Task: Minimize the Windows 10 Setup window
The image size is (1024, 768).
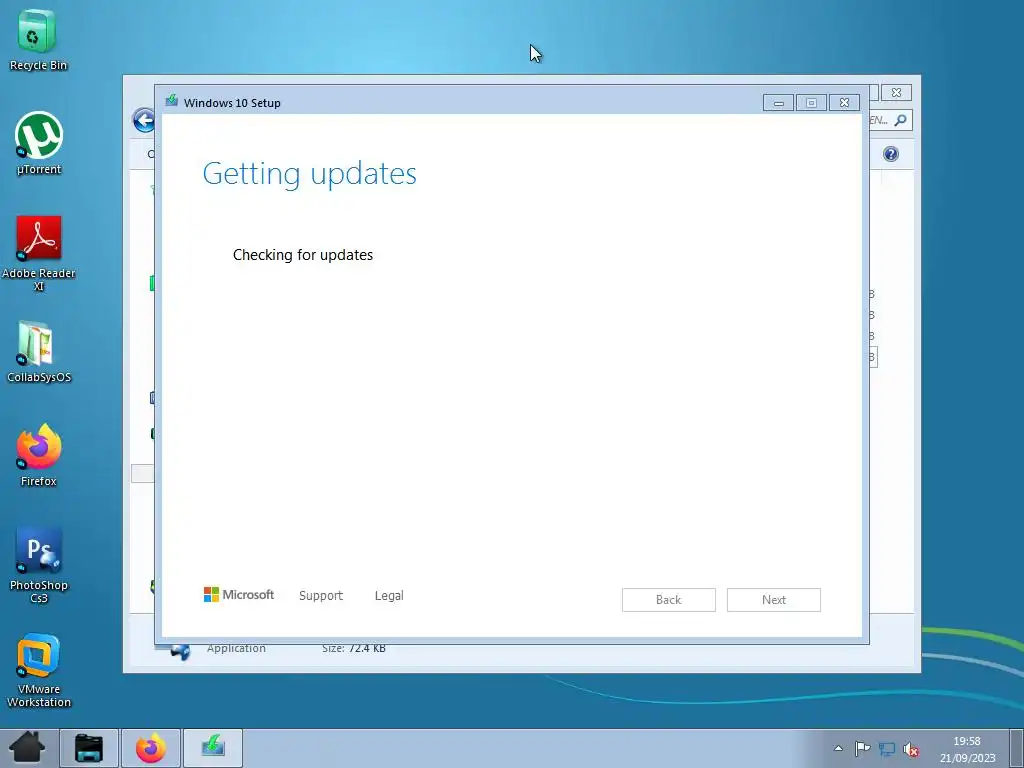Action: point(778,103)
